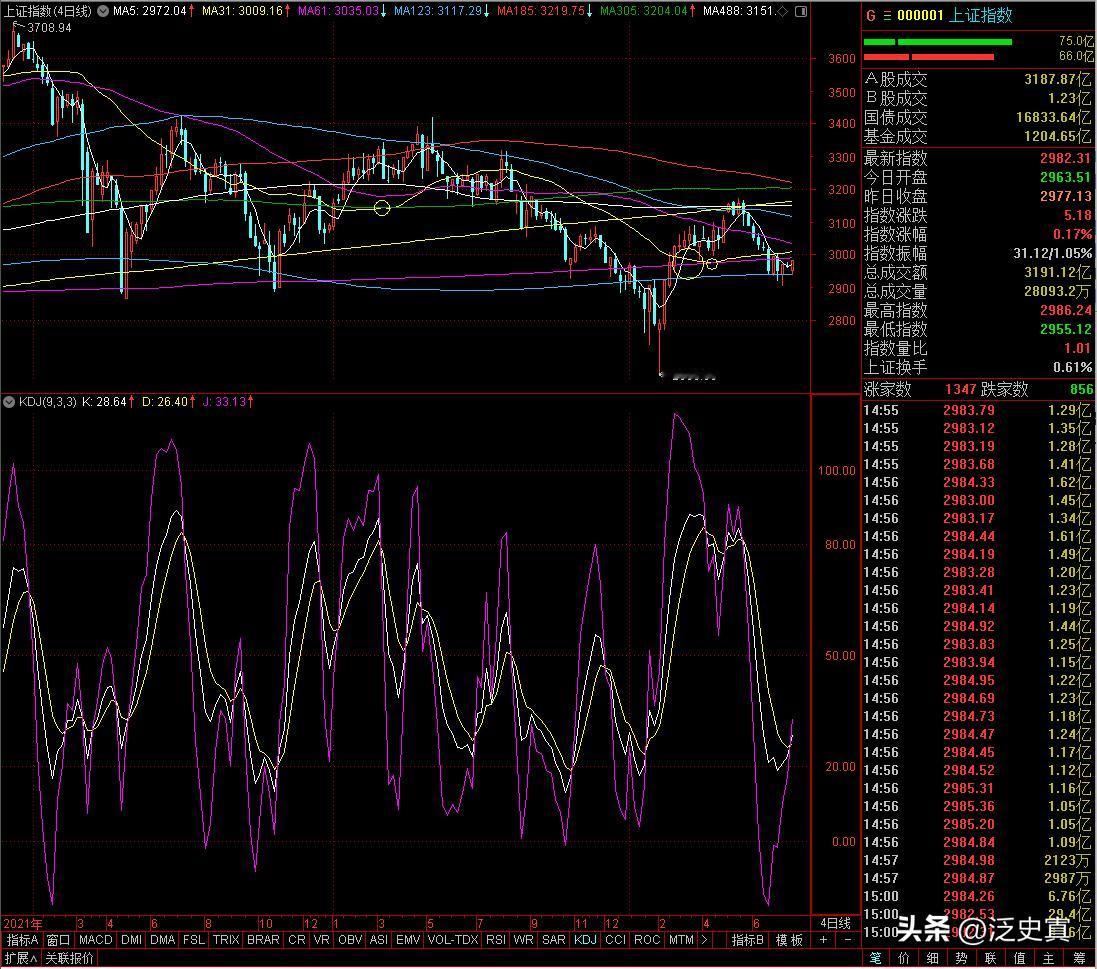Open the 上证指数 name link

979,15
